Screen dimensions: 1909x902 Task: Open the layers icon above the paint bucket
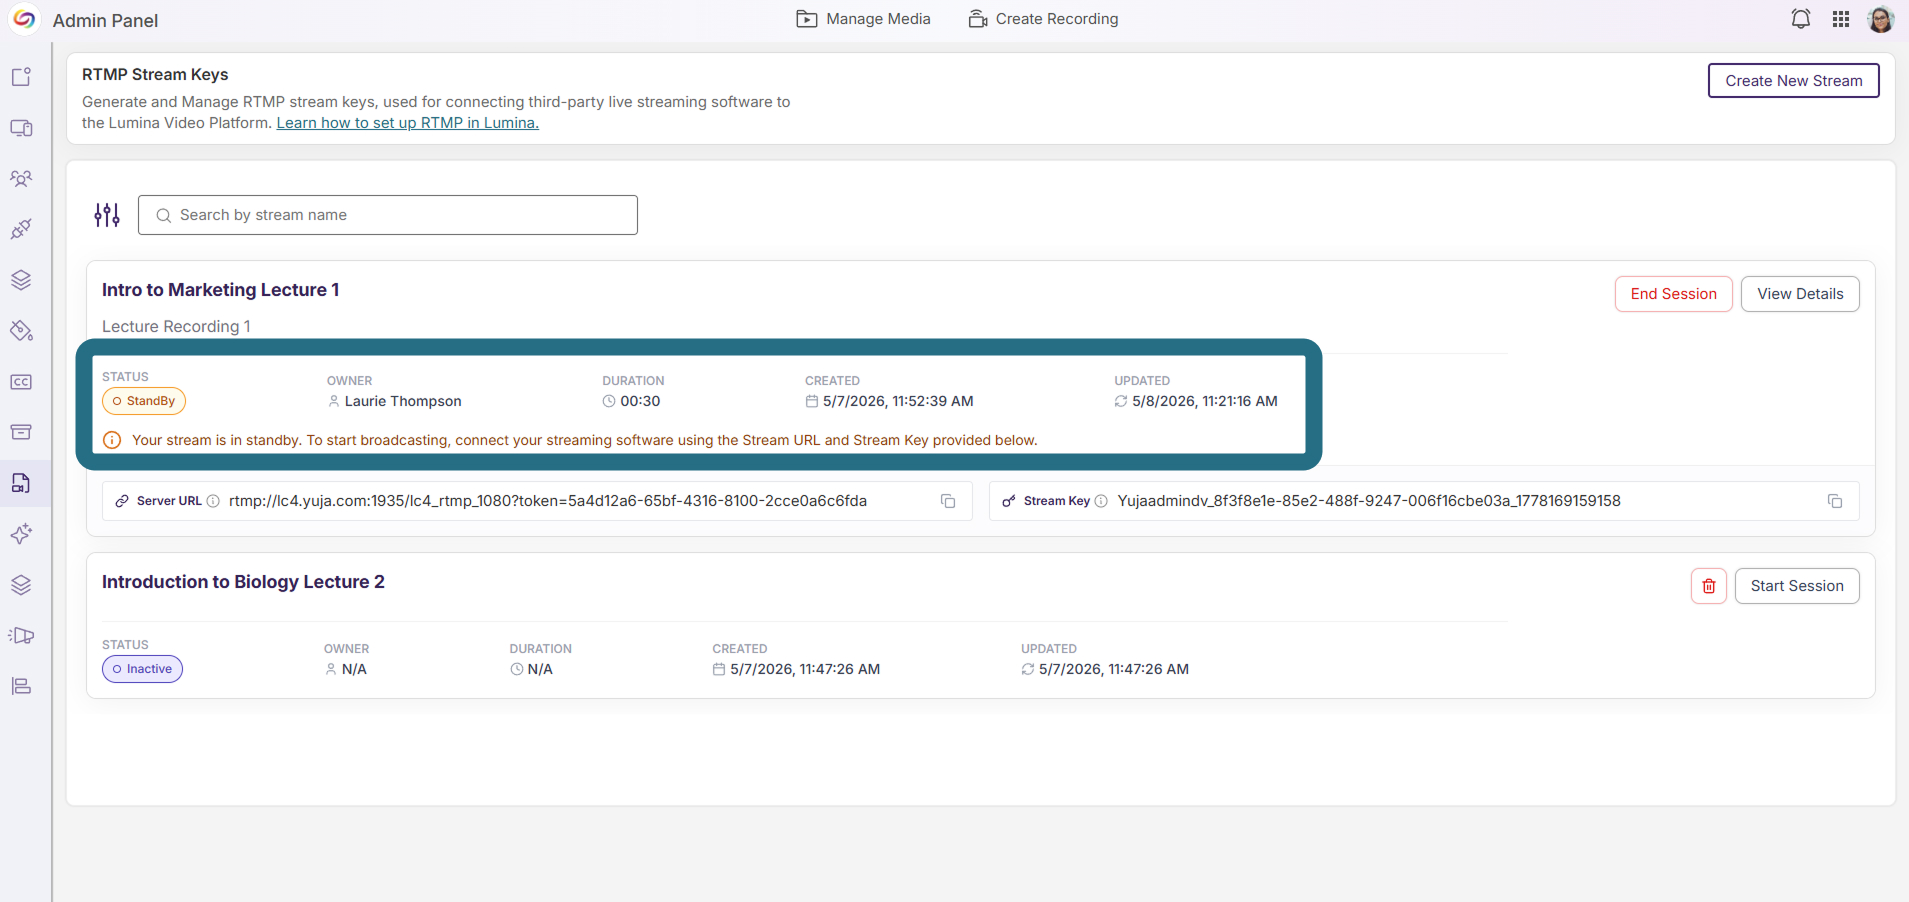point(21,280)
